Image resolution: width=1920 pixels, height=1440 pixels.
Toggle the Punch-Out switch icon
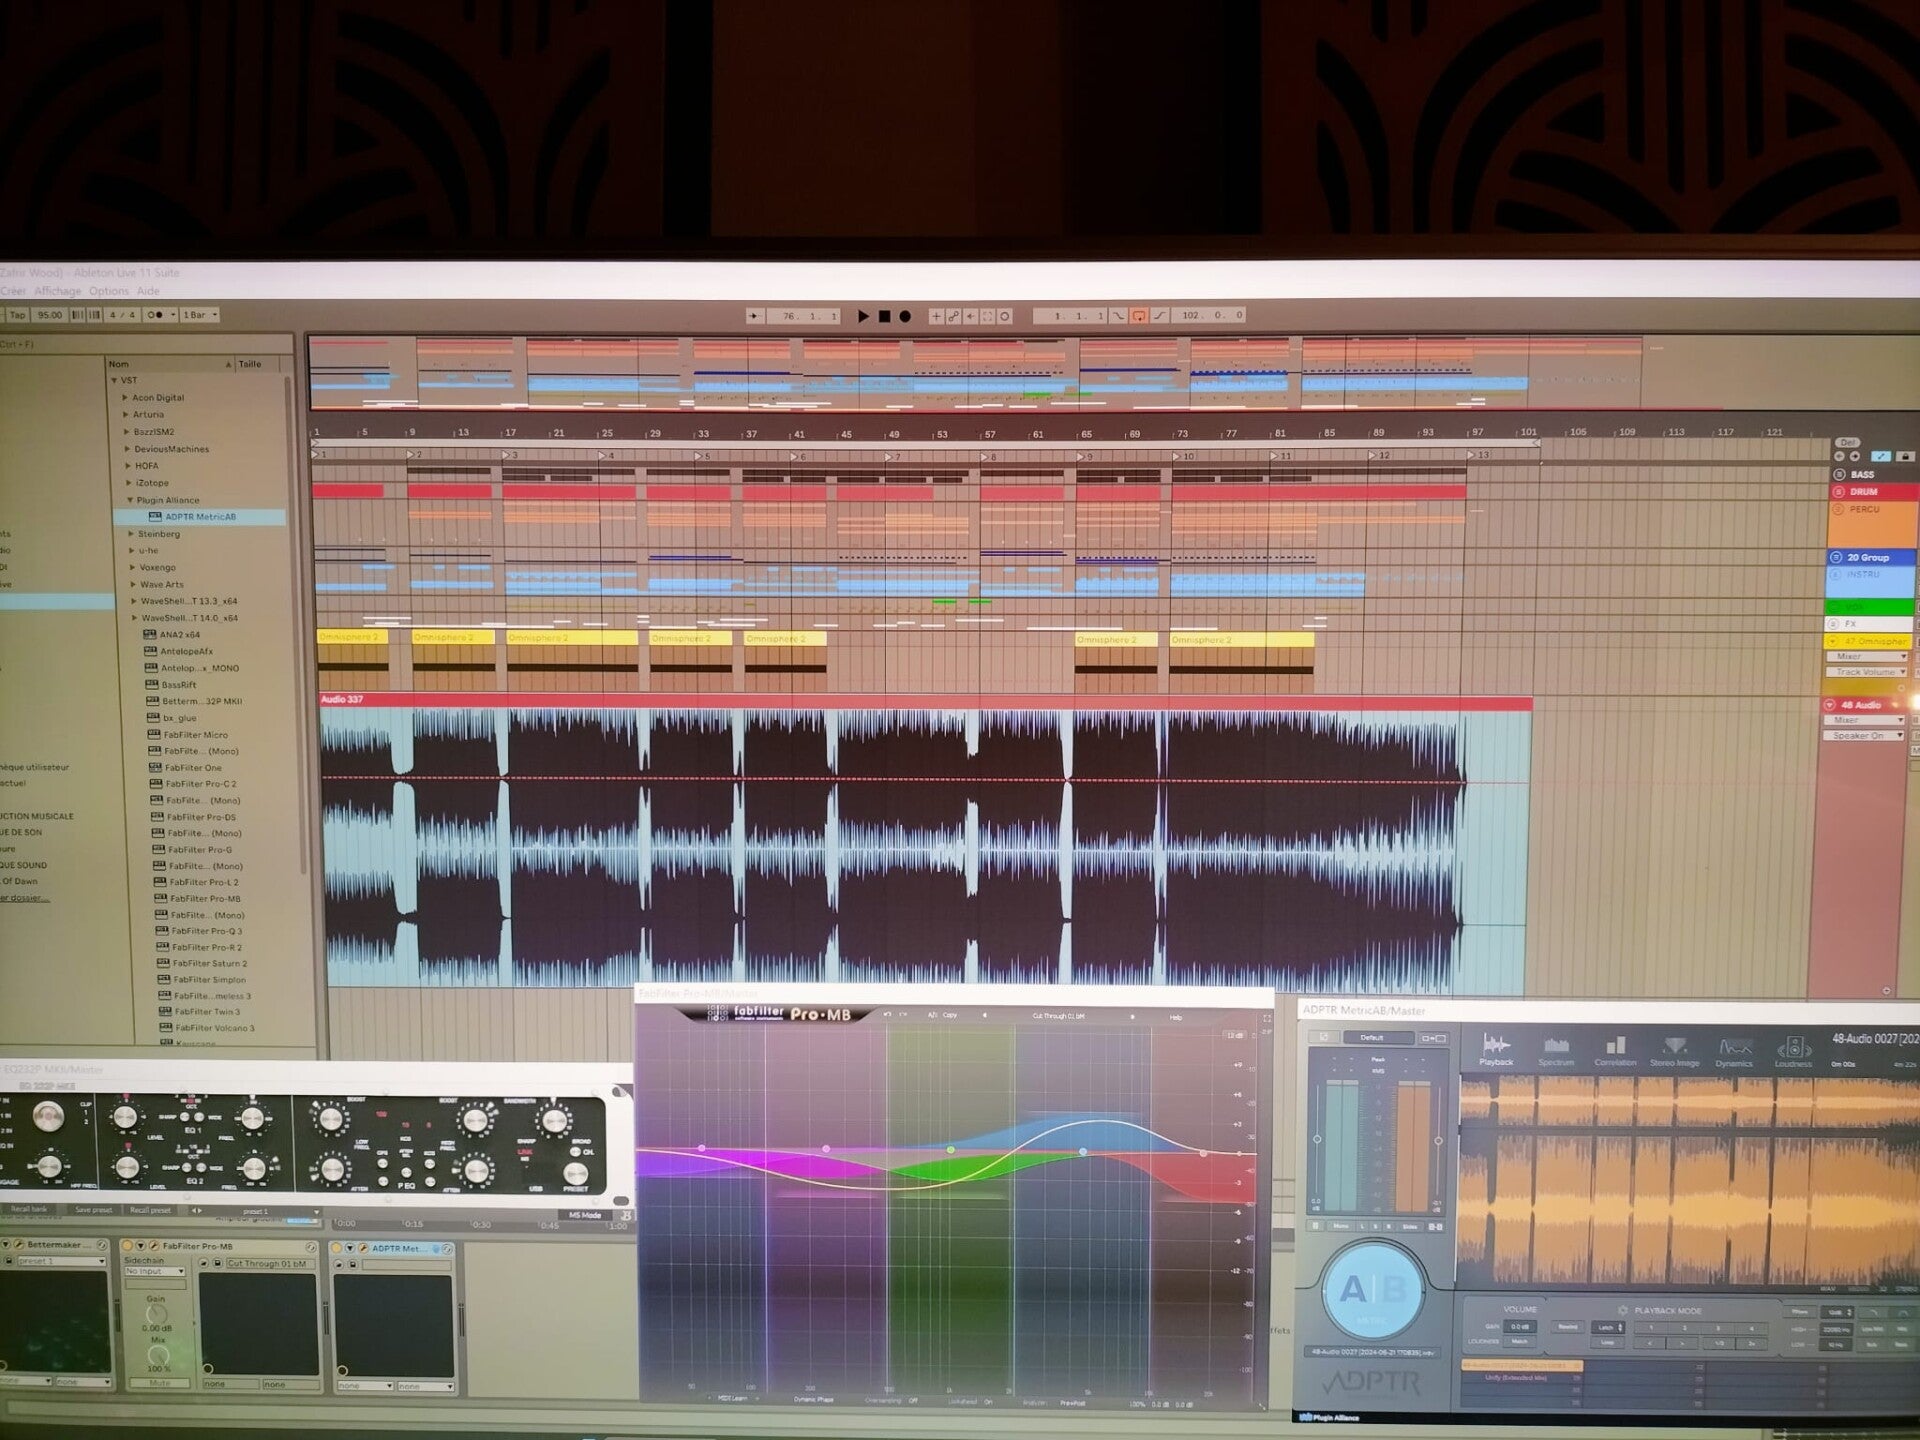(1159, 316)
